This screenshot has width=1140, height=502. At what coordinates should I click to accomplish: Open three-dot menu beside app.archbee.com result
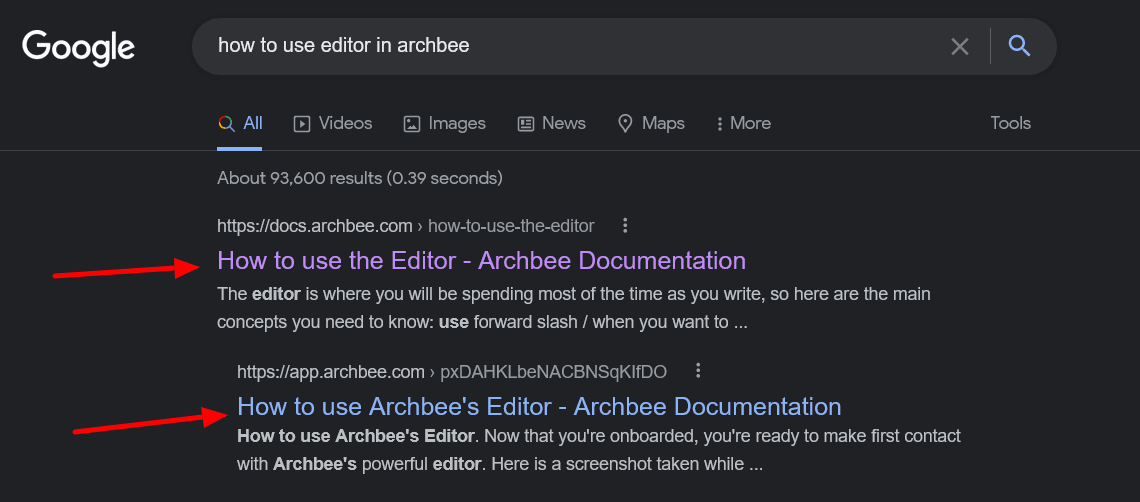698,371
